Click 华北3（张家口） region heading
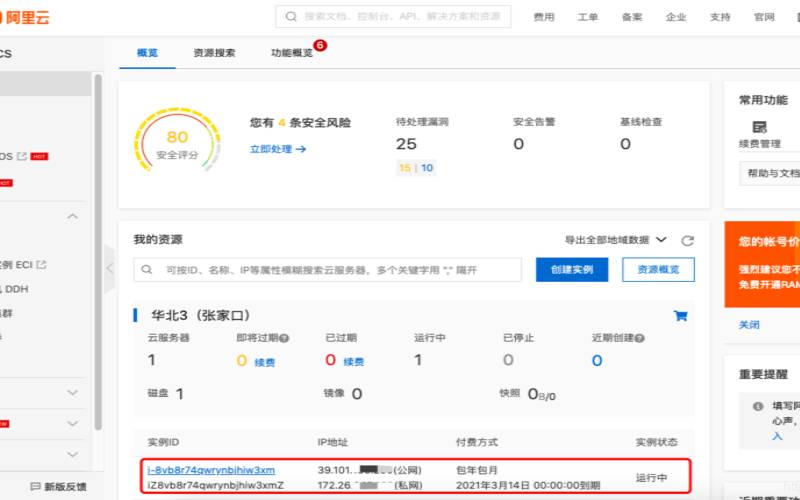 click(200, 315)
